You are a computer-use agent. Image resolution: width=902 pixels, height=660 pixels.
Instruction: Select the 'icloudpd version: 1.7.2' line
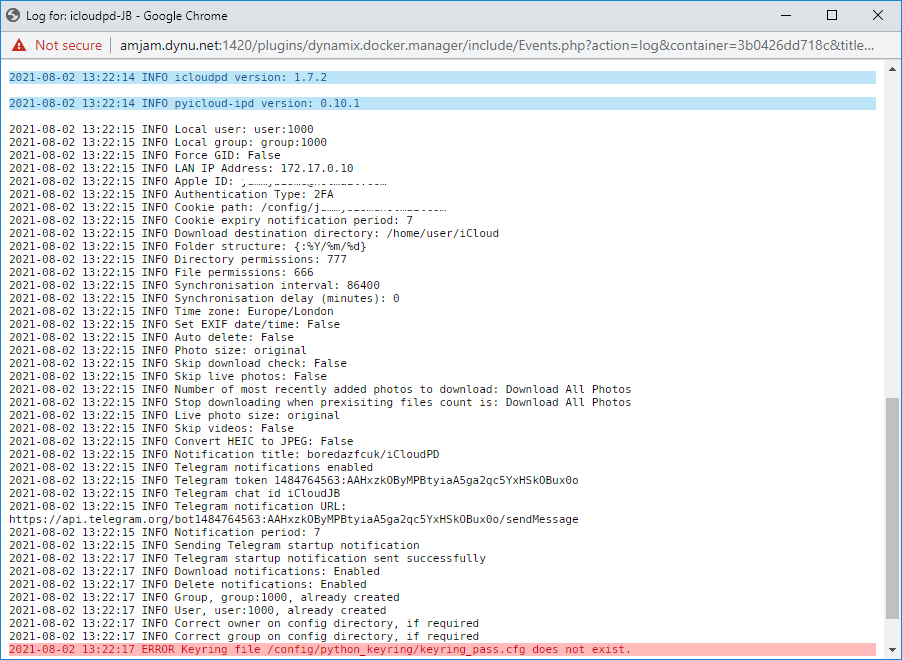[442, 77]
